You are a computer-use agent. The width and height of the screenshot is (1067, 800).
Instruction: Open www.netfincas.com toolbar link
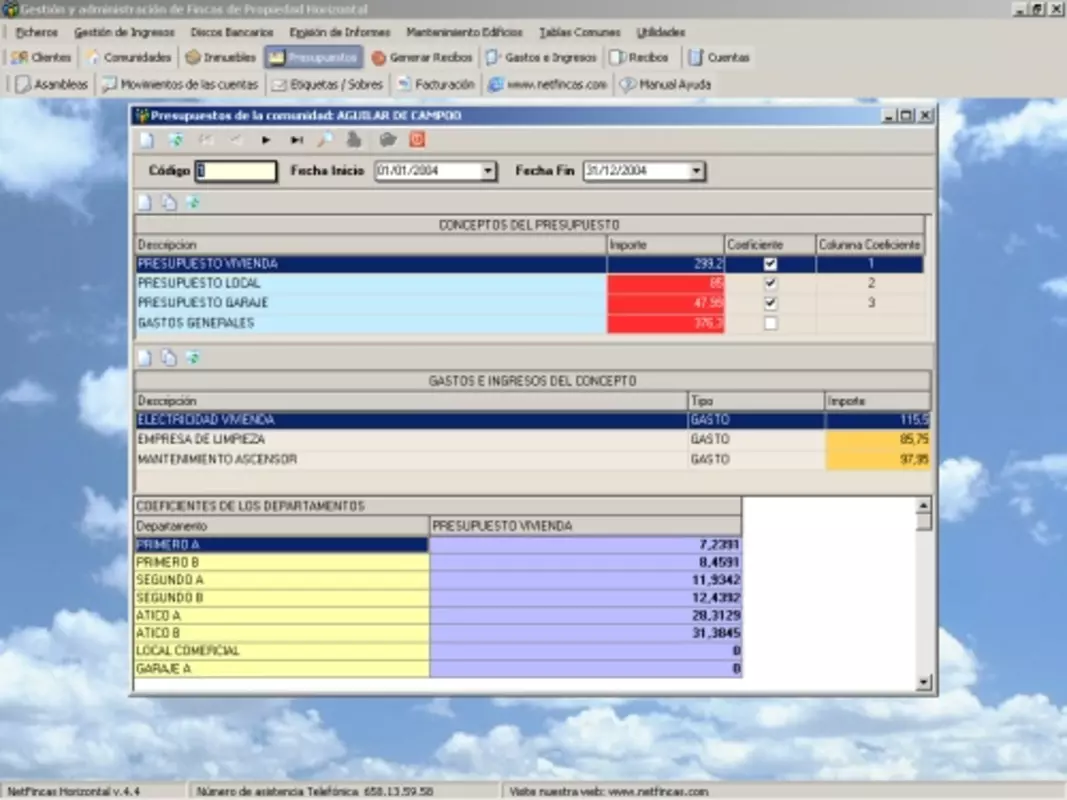click(x=548, y=85)
